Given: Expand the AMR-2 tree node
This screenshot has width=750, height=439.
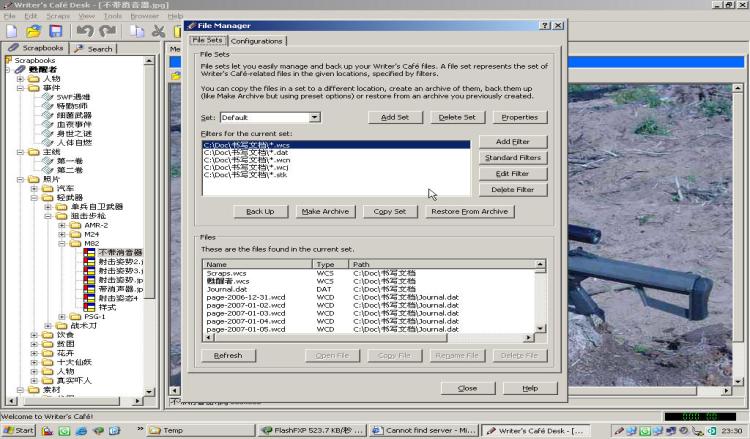Looking at the screenshot, I should pyautogui.click(x=62, y=225).
